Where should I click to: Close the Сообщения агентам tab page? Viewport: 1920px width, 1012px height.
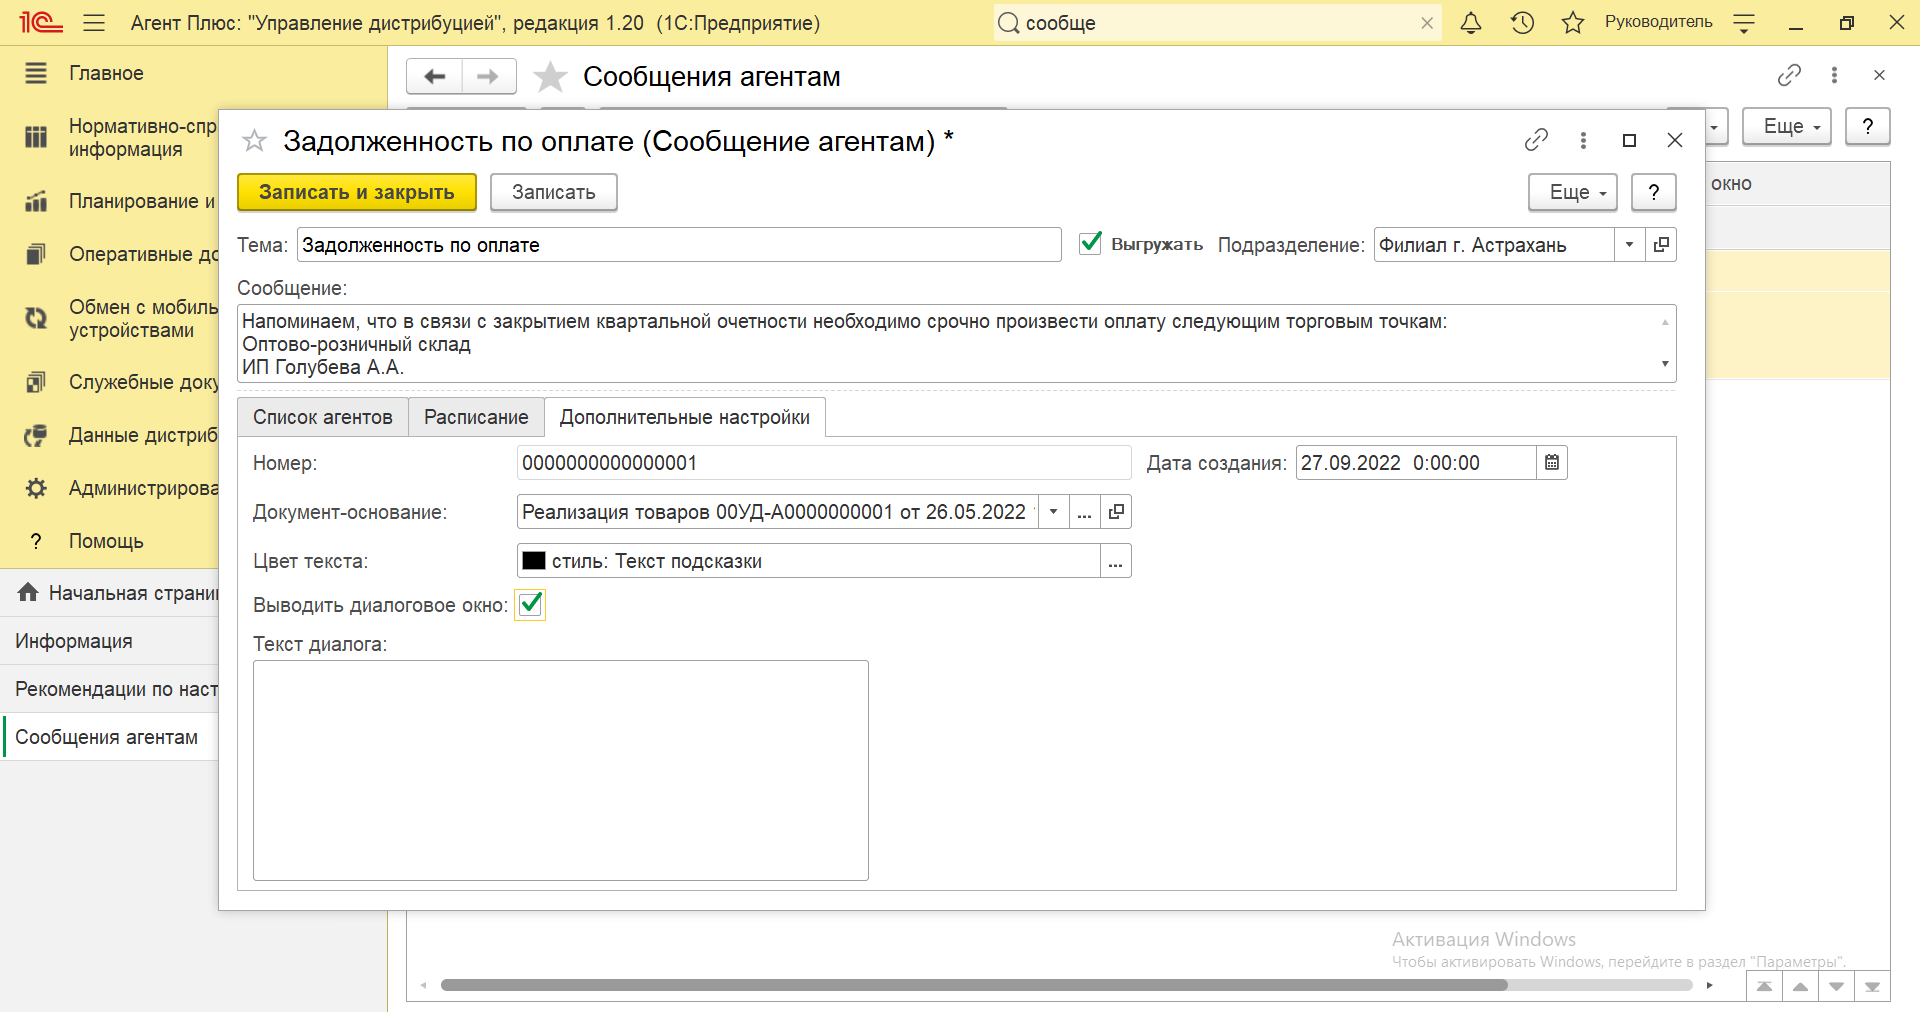1879,75
